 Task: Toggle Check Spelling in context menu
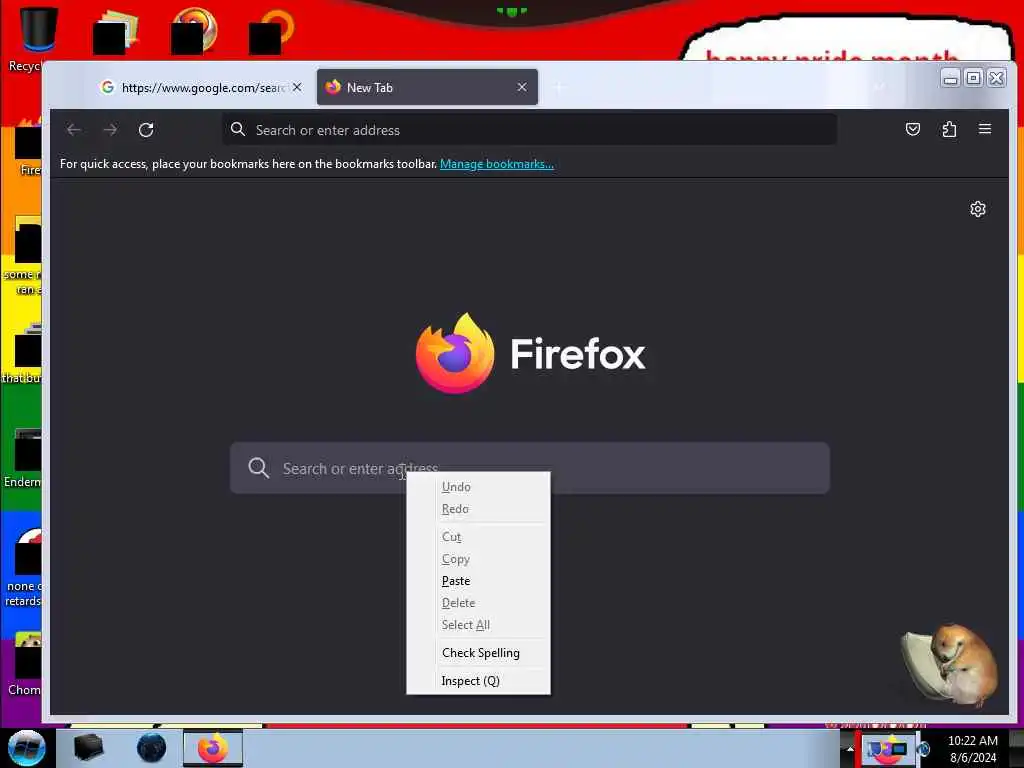click(478, 653)
